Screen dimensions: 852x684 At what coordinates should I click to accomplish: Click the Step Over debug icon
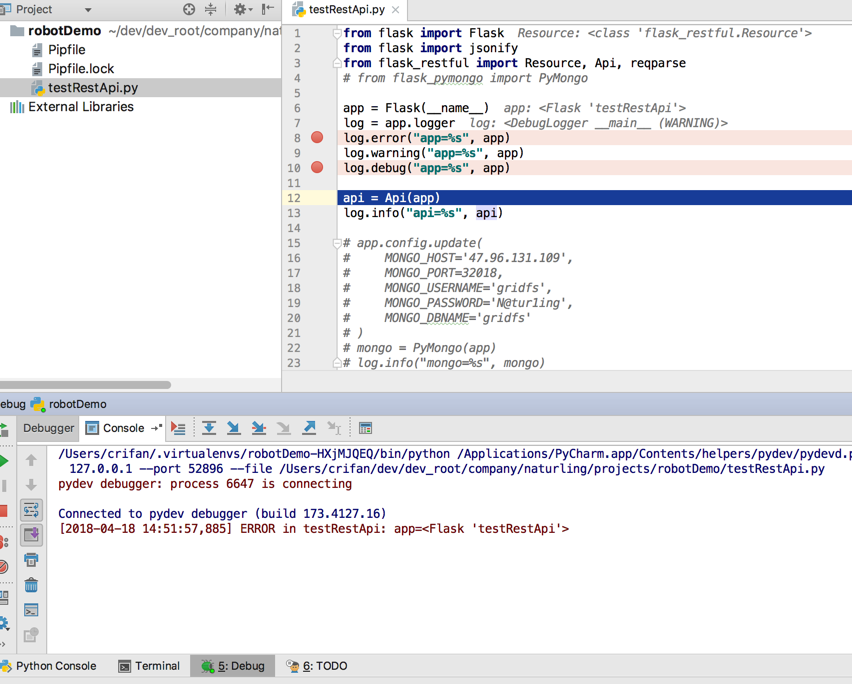click(209, 428)
